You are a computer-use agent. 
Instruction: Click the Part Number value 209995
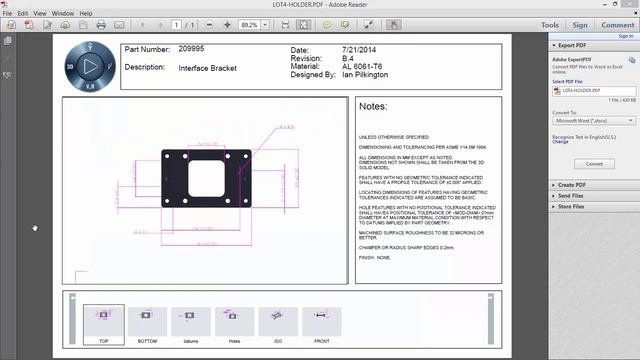pyautogui.click(x=191, y=49)
